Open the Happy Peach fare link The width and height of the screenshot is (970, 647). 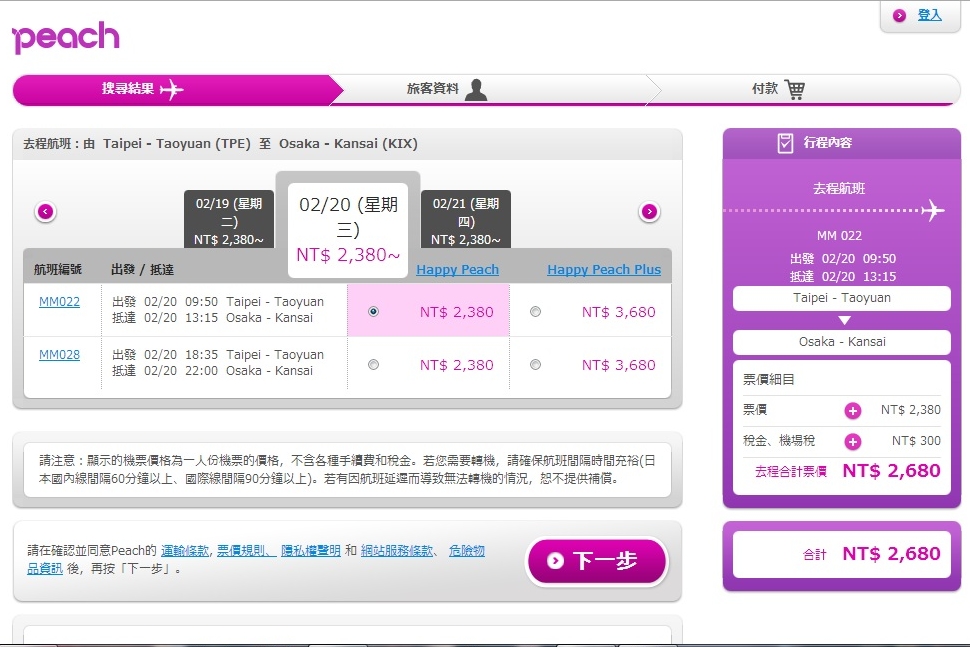457,270
